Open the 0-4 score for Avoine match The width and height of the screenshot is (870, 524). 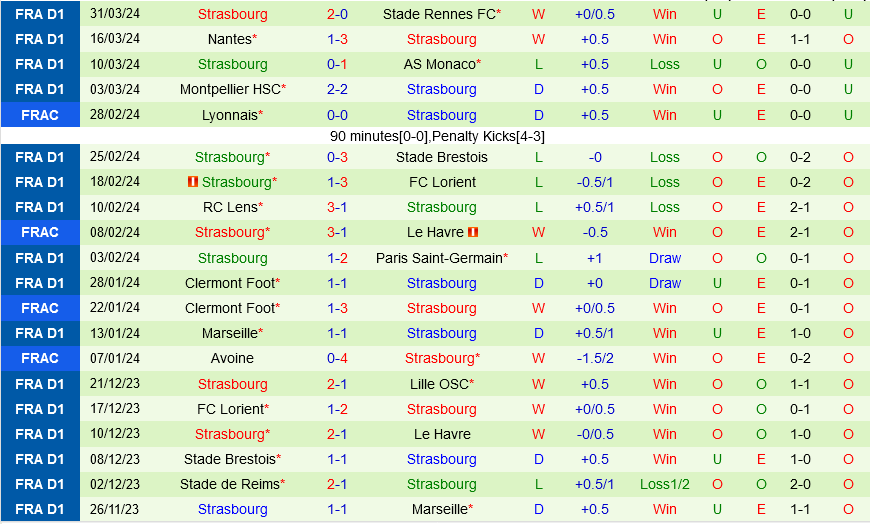pyautogui.click(x=337, y=358)
